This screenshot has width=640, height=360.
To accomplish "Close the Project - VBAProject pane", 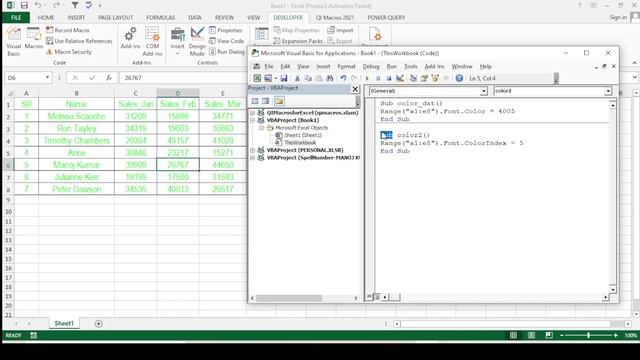I will [355, 89].
